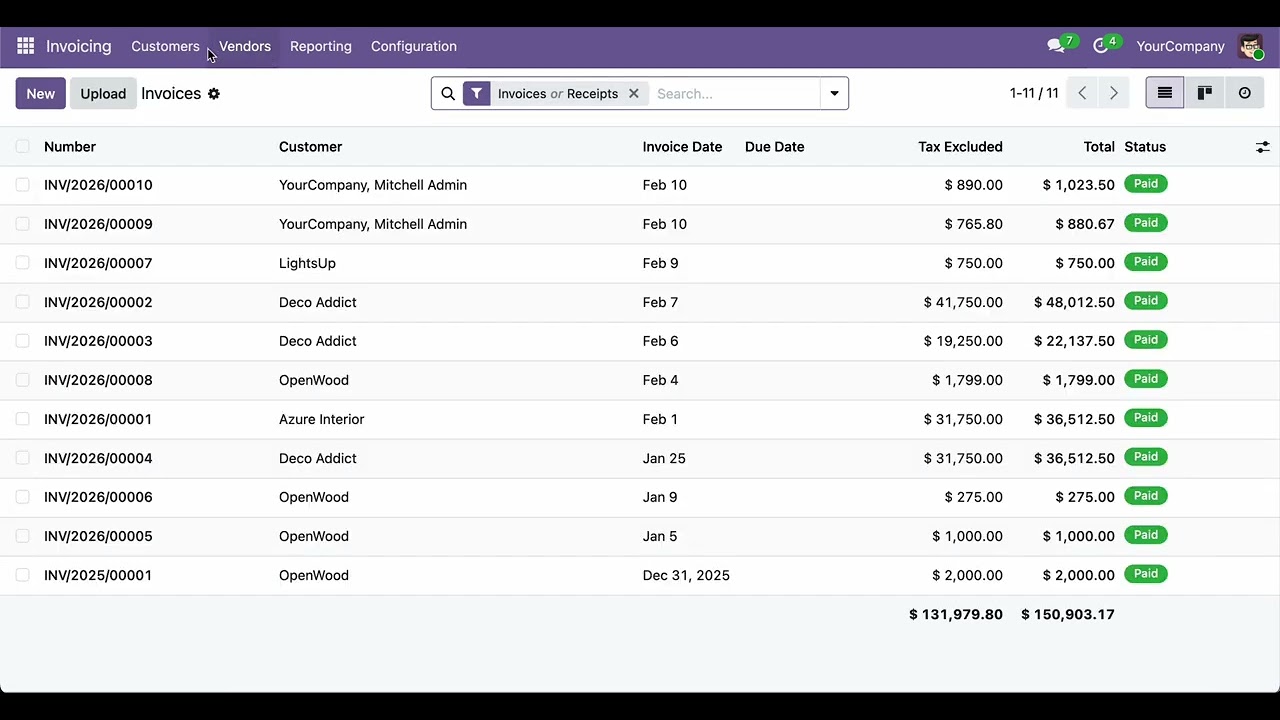1280x720 pixels.
Task: Select checkbox for INV/2025/00001
Action: point(22,575)
